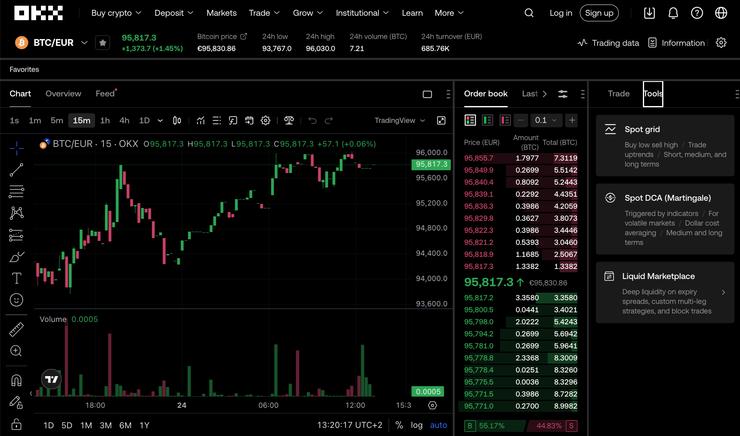
Task: Open notifications bell
Action: [673, 13]
